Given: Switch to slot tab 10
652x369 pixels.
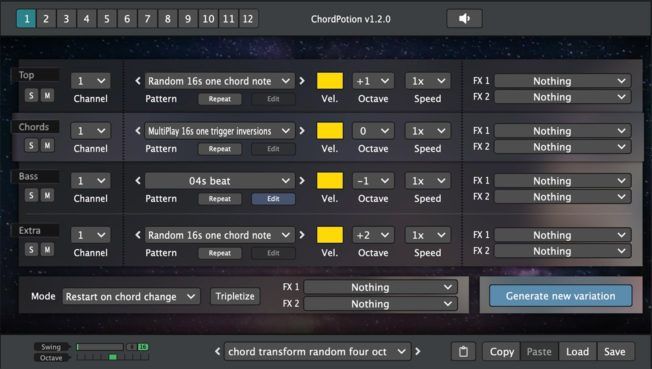Looking at the screenshot, I should tap(208, 19).
